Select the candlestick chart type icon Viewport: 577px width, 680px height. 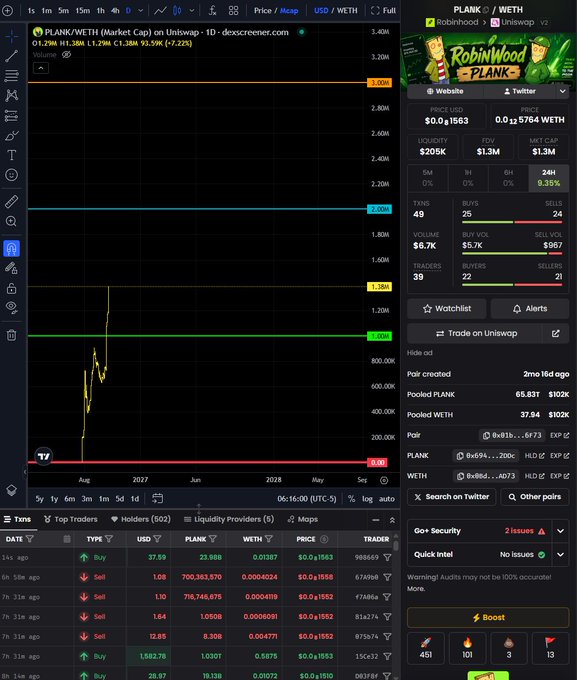[x=177, y=10]
